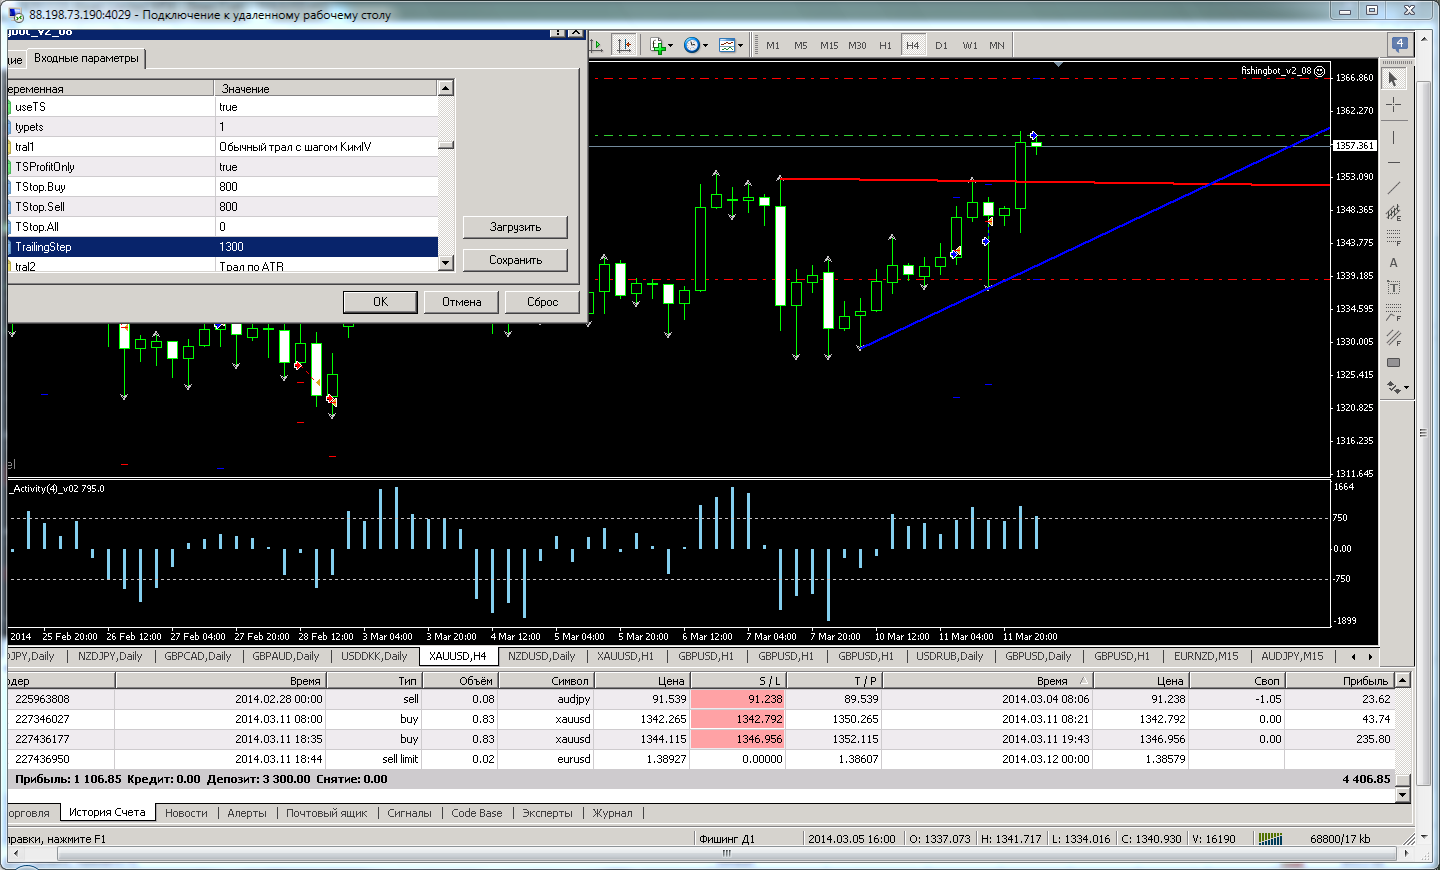
Task: Toggle chart Auto Scroll
Action: coord(598,45)
